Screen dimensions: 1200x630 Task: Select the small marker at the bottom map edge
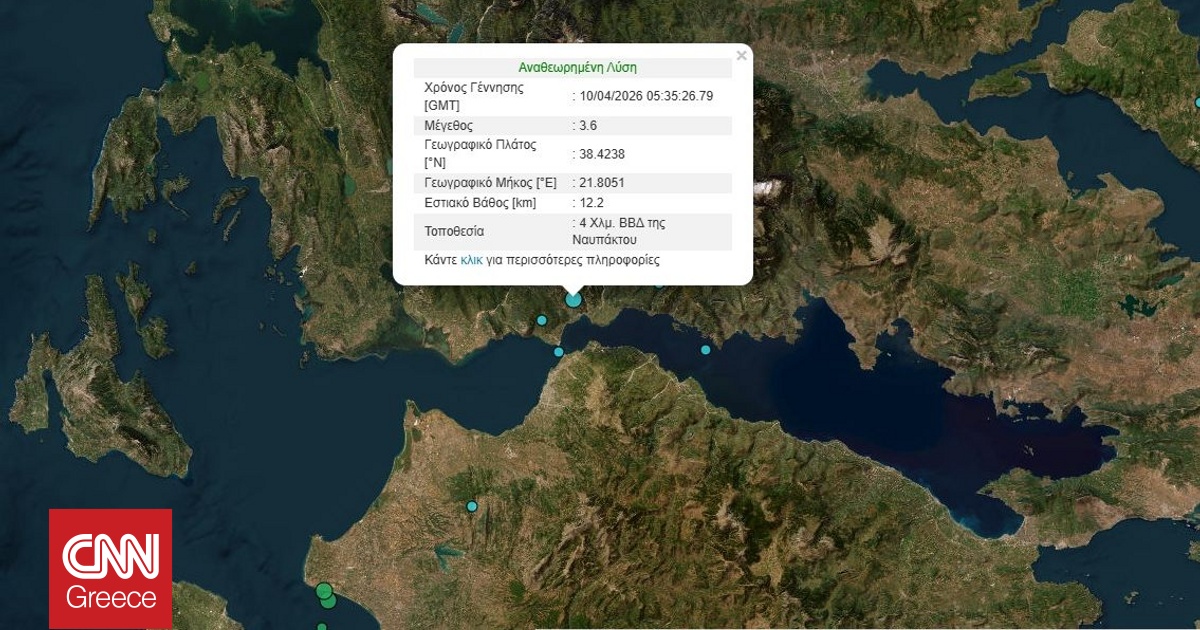coord(322,626)
